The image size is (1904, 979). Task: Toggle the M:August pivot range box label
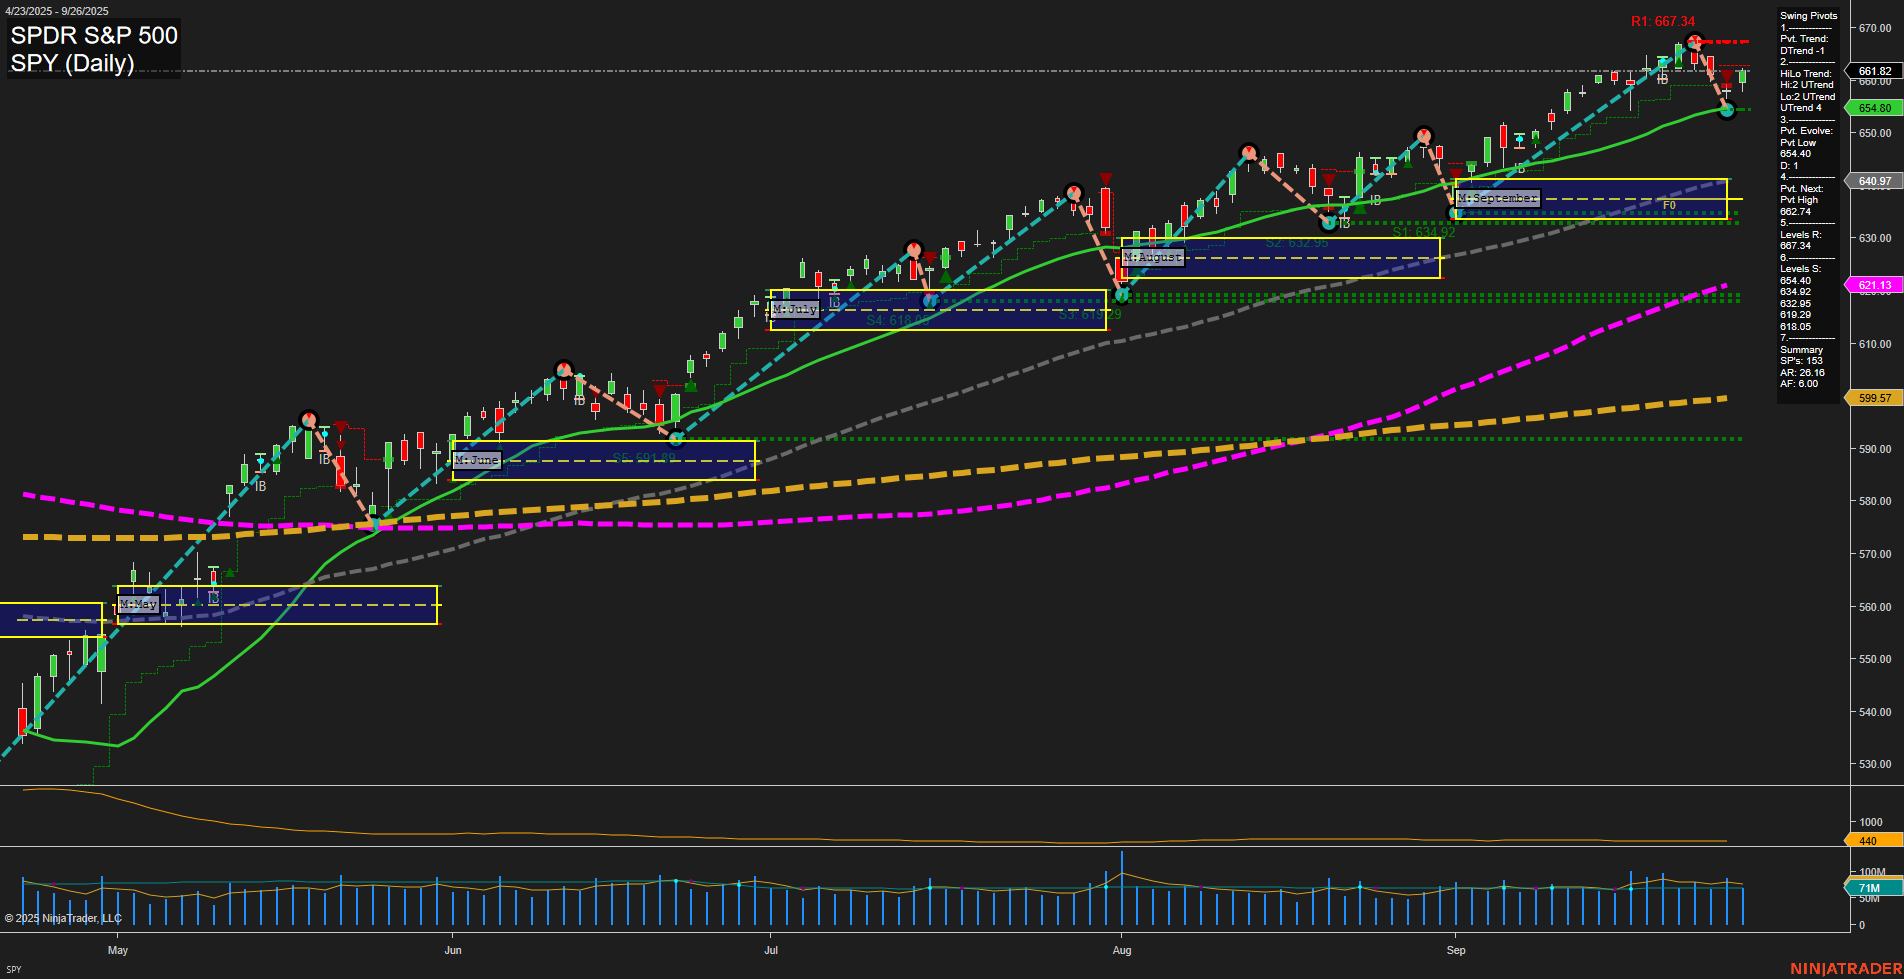click(1152, 257)
